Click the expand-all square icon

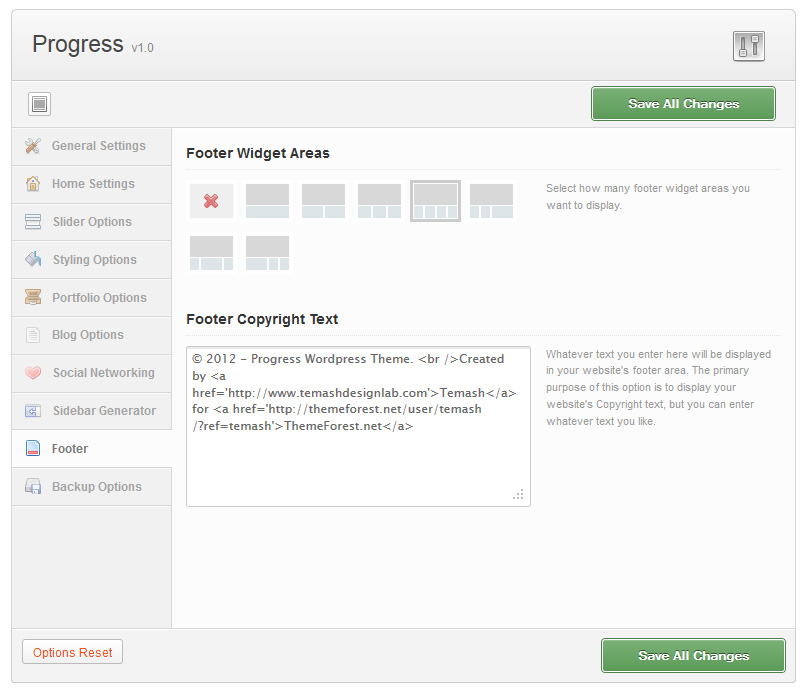pyautogui.click(x=40, y=104)
